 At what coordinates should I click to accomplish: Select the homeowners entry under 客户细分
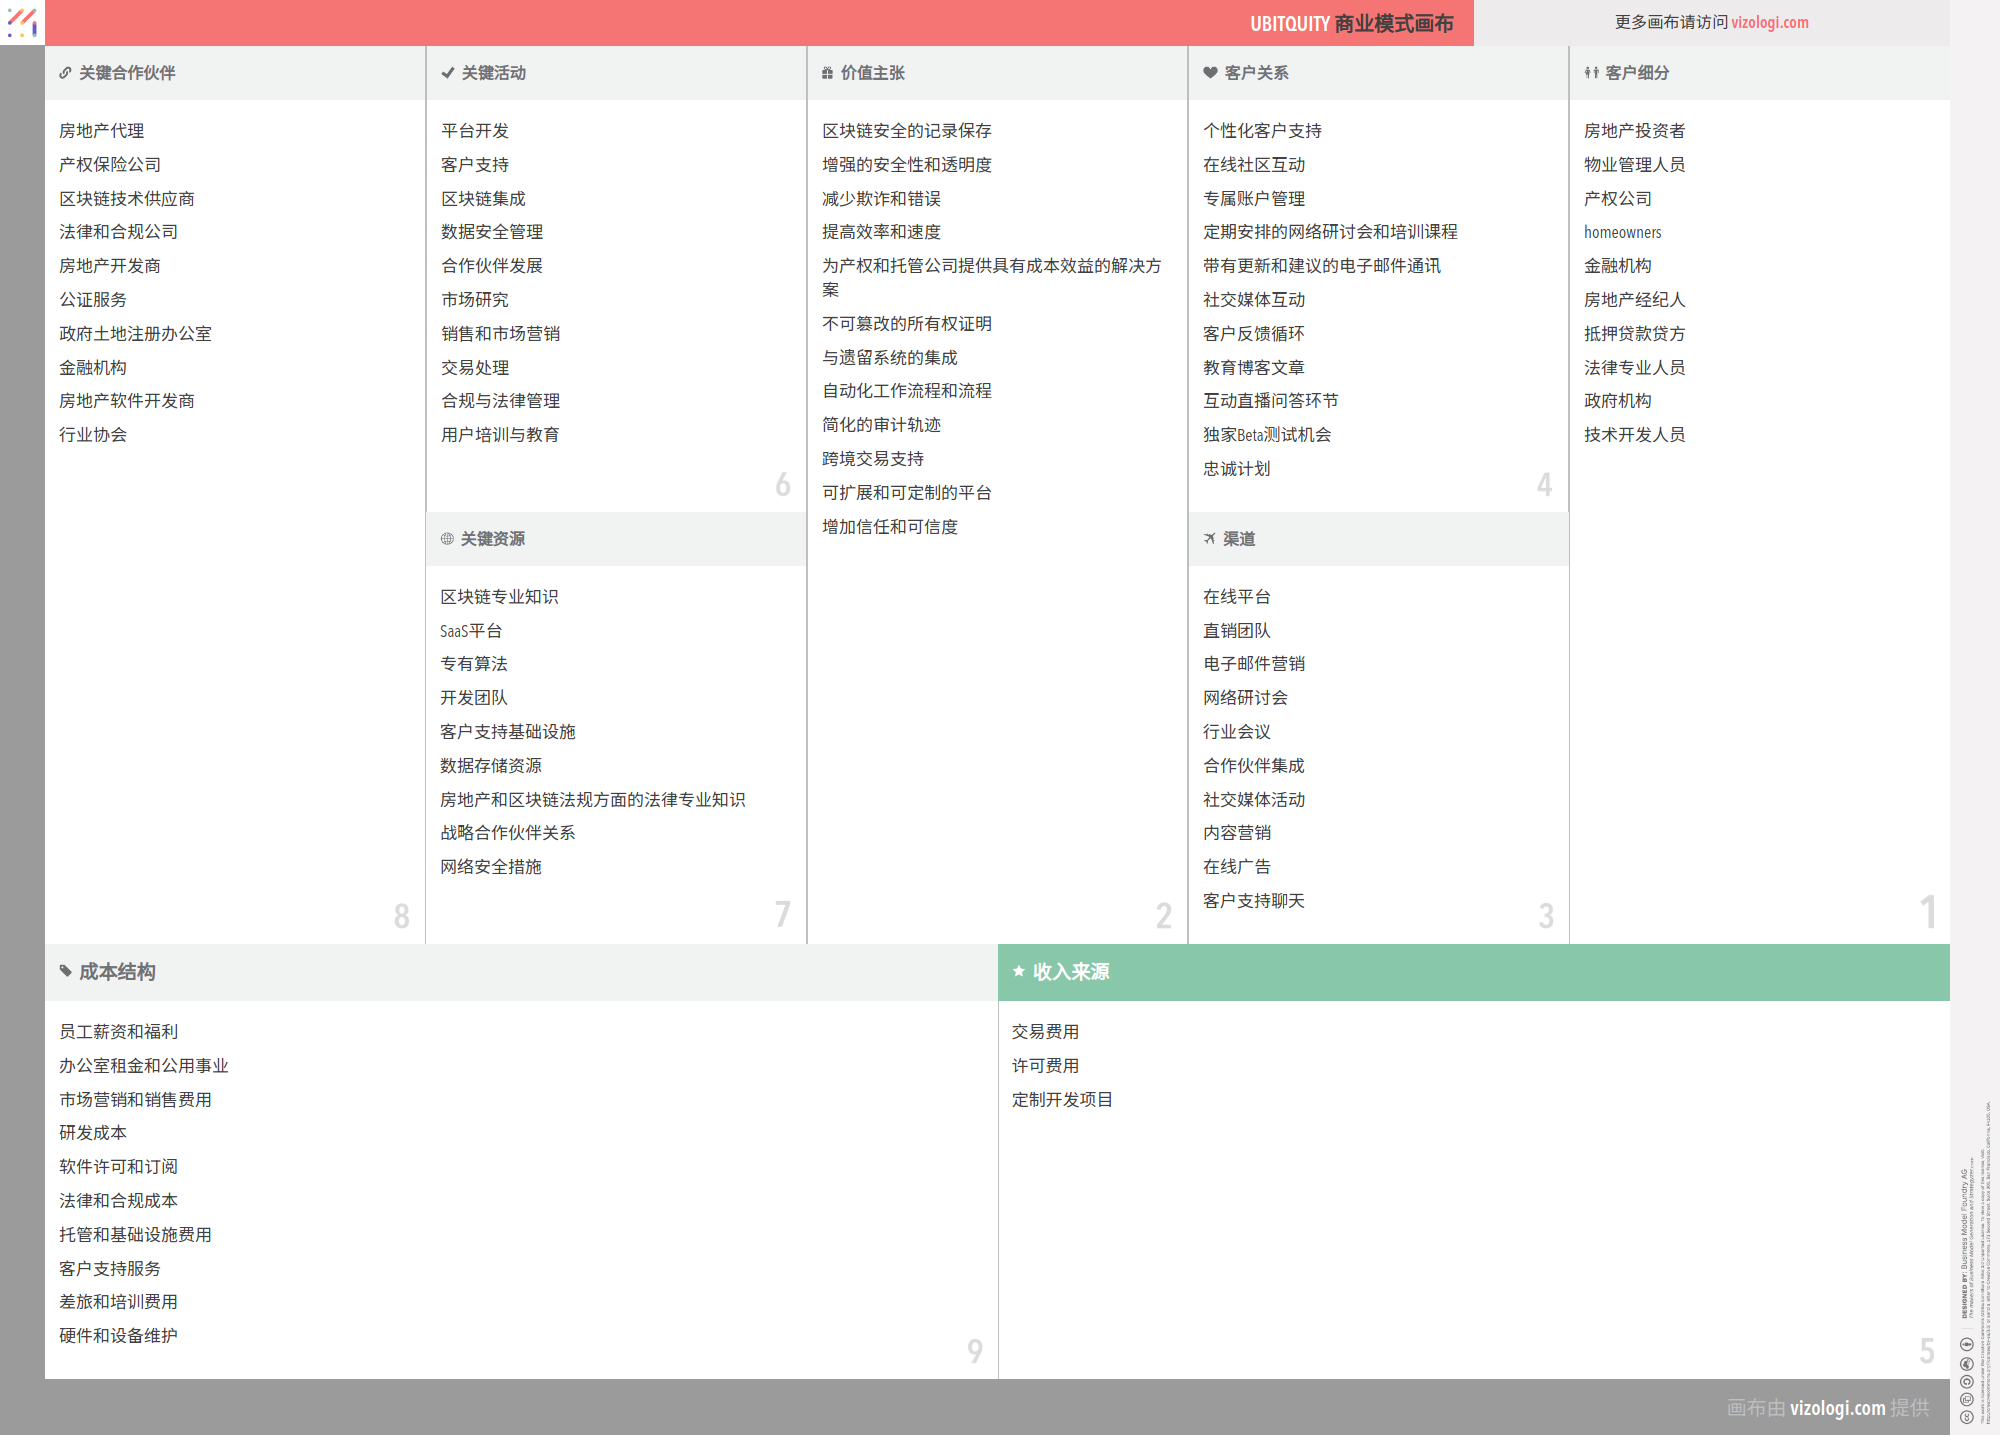tap(1623, 231)
